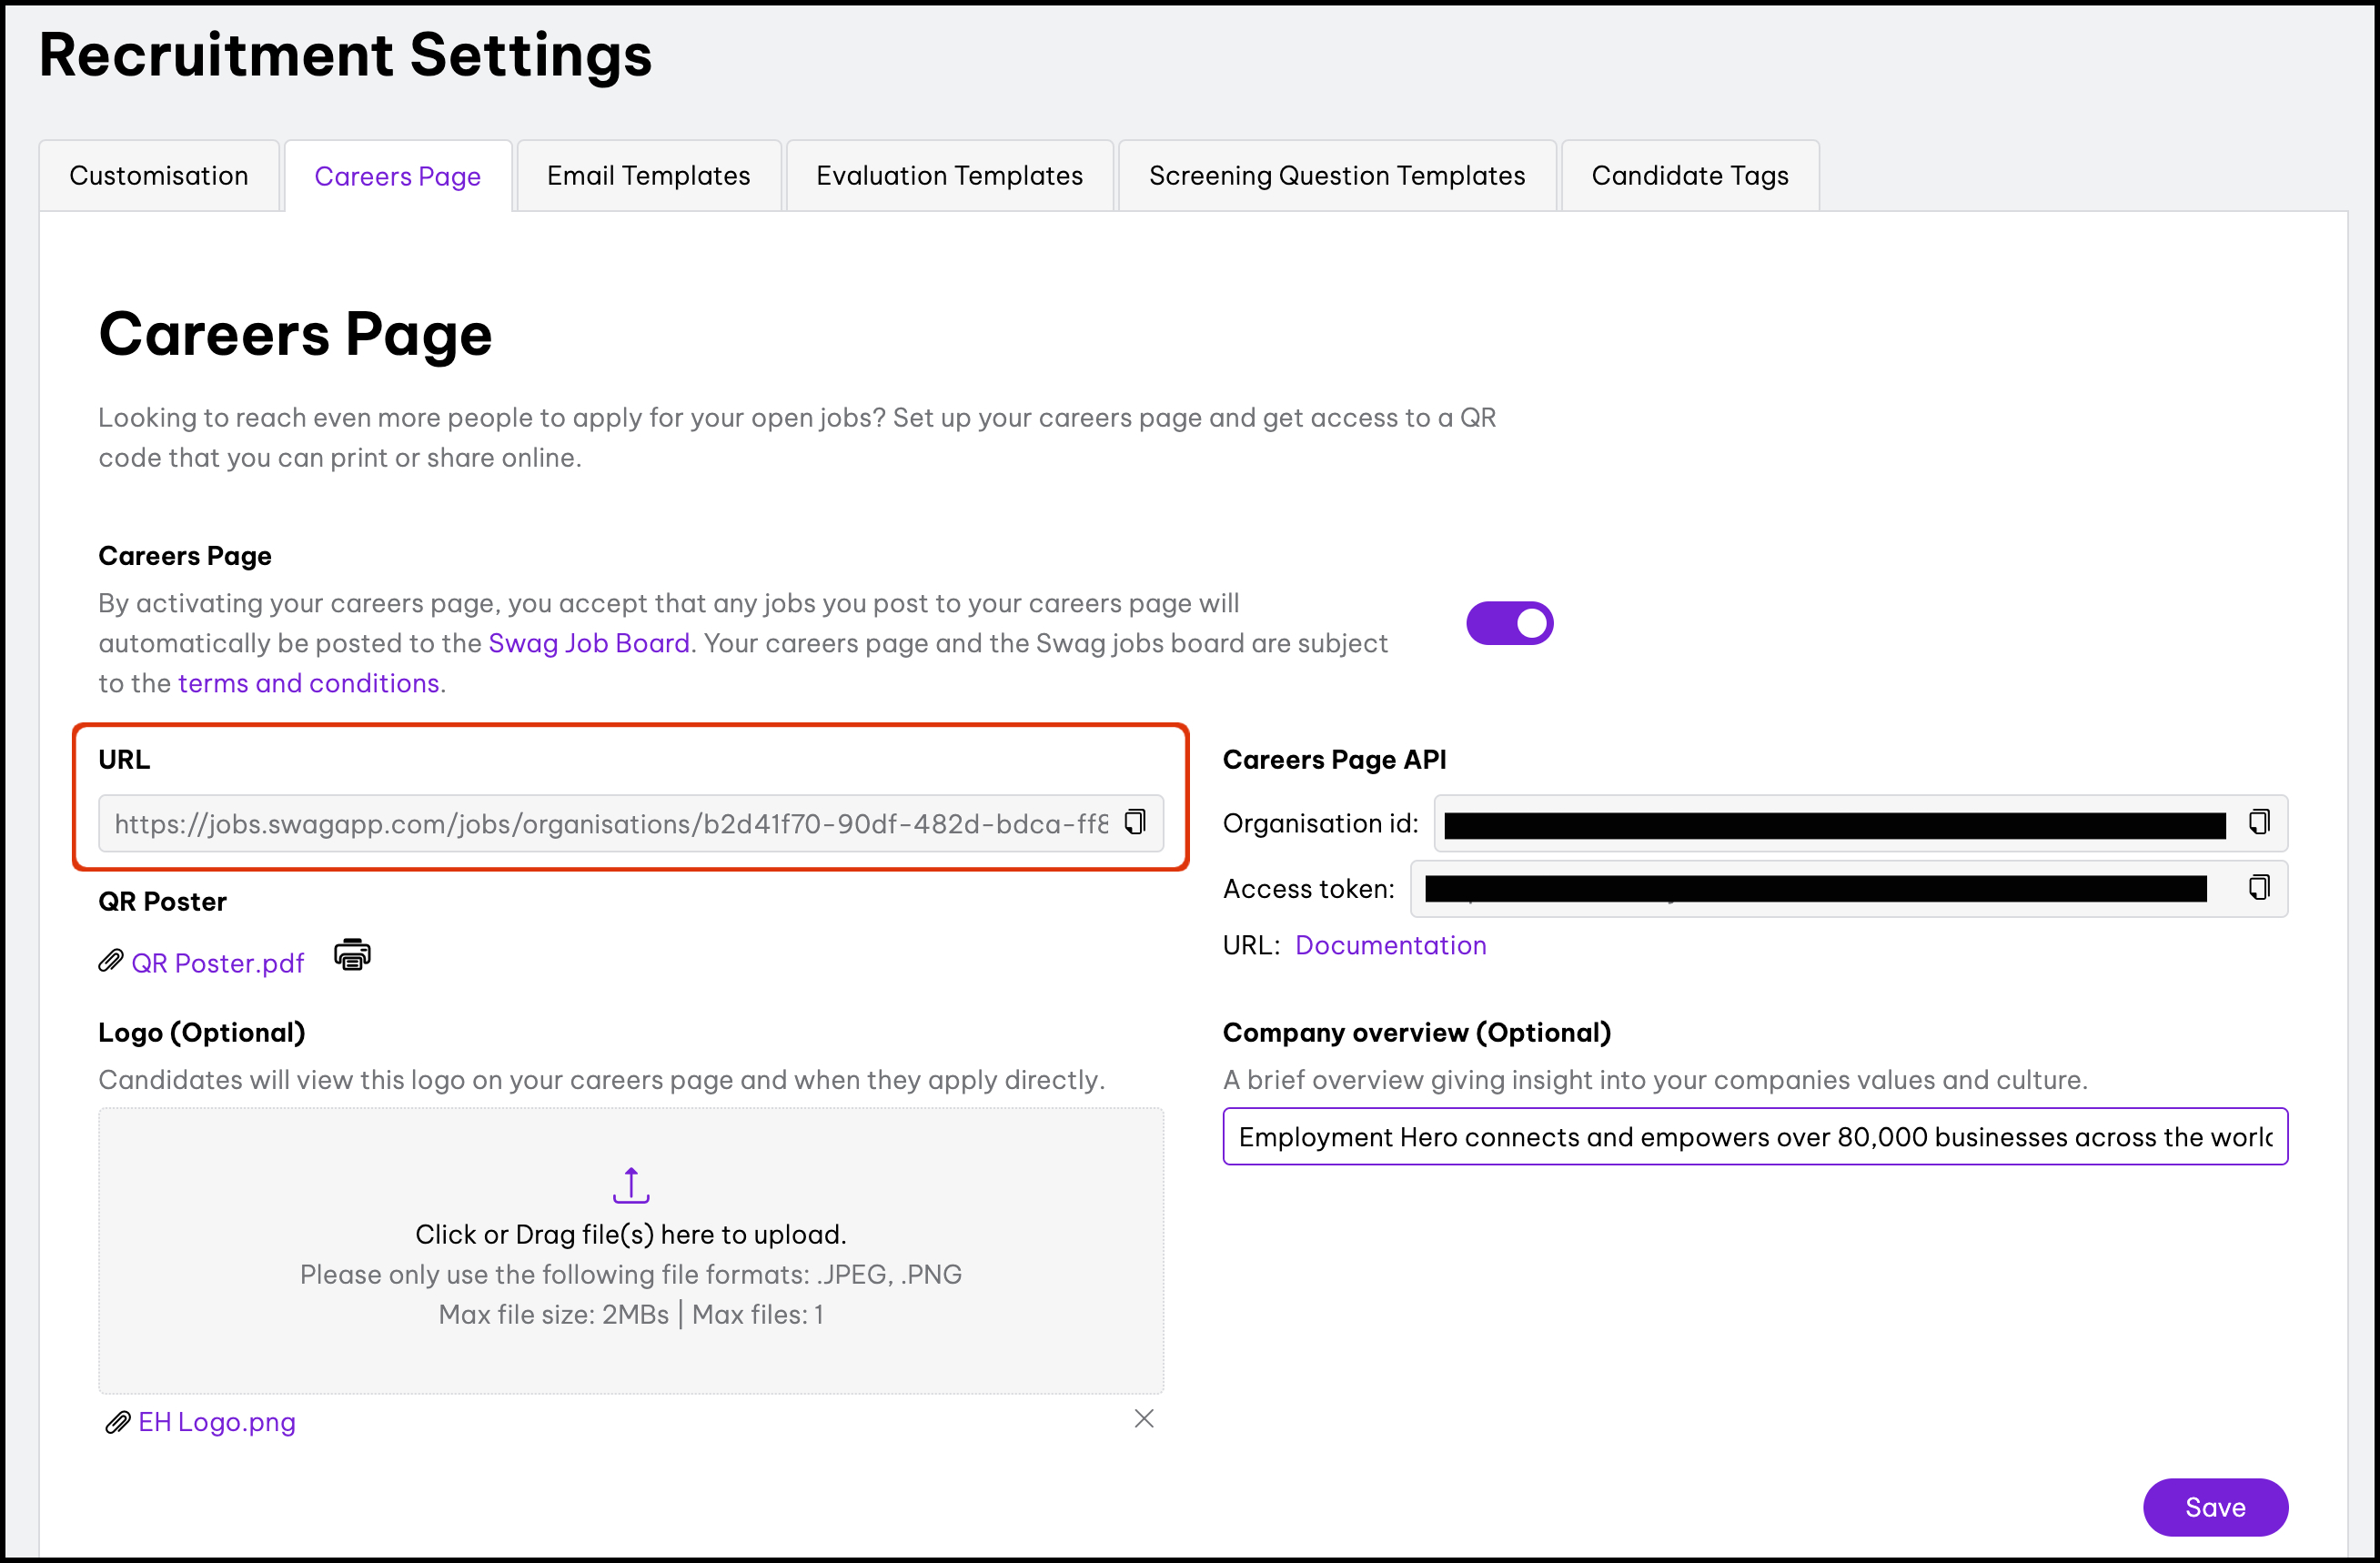Go to Evaluation Templates tab
This screenshot has height=1563, width=2380.
coord(949,176)
